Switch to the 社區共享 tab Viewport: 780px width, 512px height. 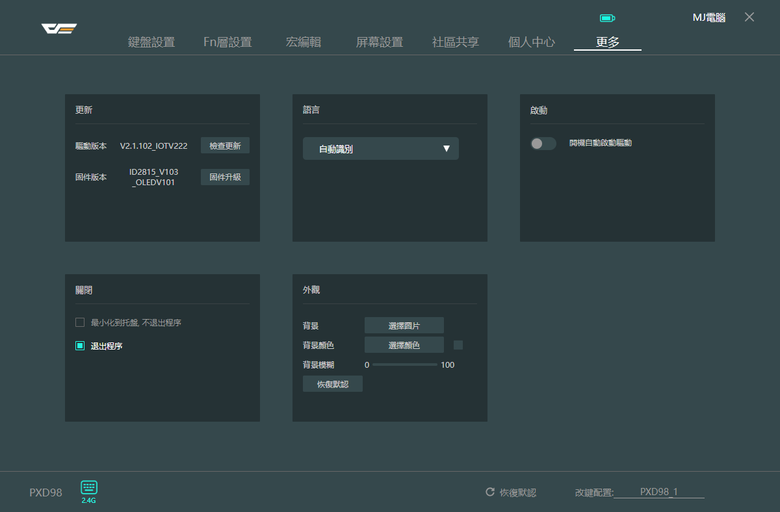point(455,42)
